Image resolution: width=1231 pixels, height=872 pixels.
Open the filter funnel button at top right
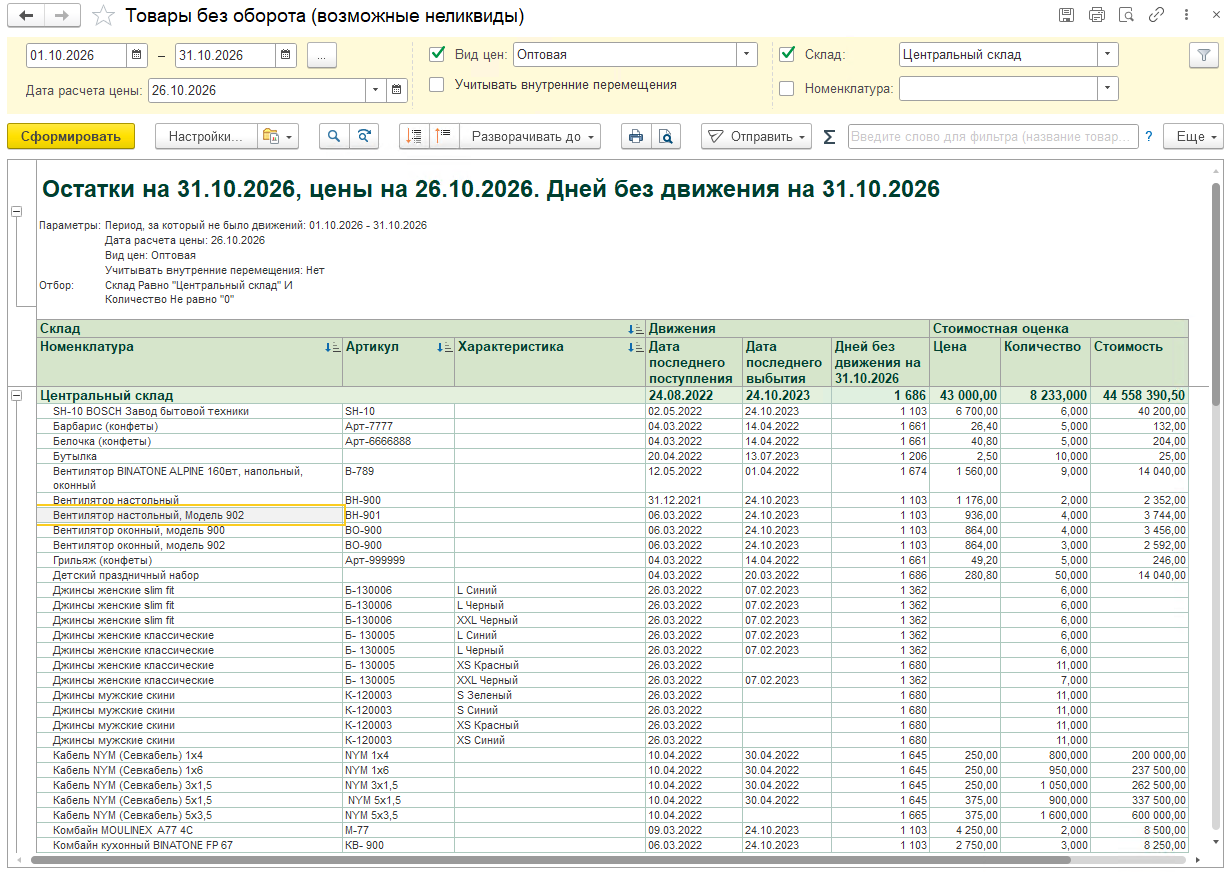tap(1204, 56)
